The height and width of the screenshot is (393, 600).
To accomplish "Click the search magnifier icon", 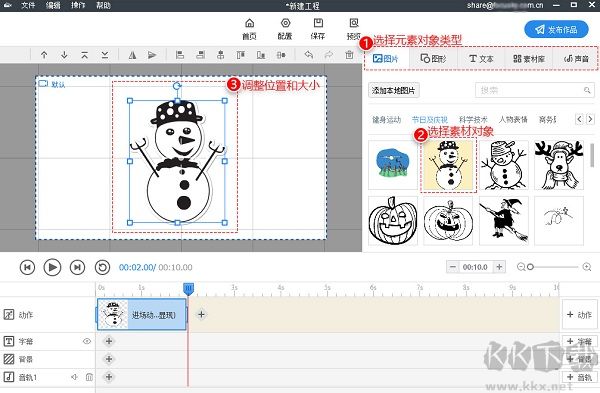I will tap(587, 90).
